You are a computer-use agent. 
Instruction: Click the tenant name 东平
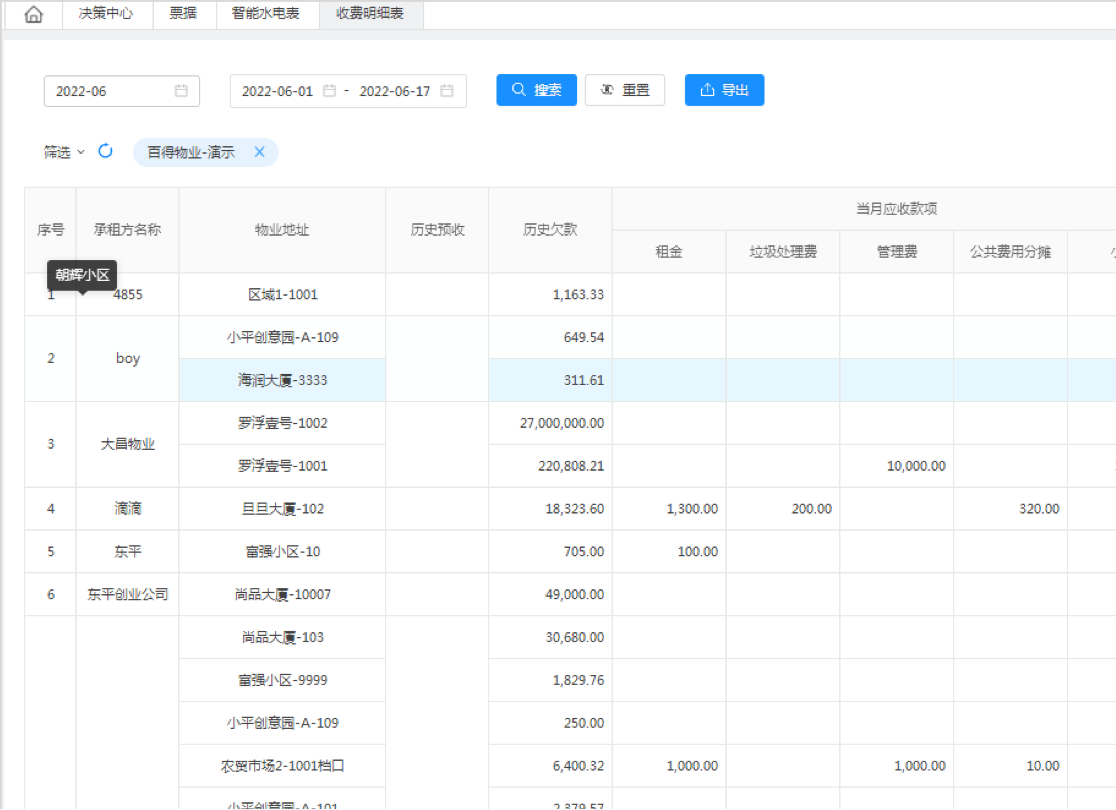[127, 551]
